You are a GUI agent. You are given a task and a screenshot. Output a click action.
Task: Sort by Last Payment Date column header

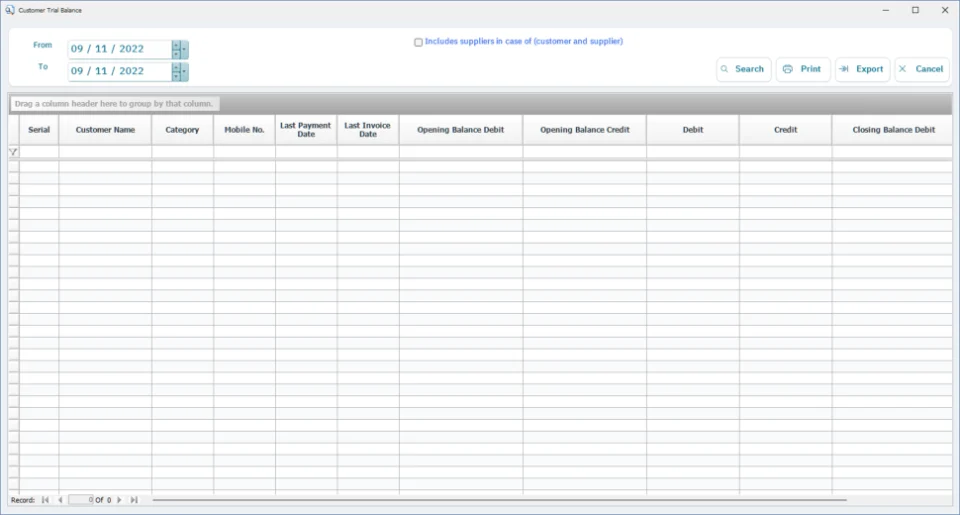tap(306, 130)
